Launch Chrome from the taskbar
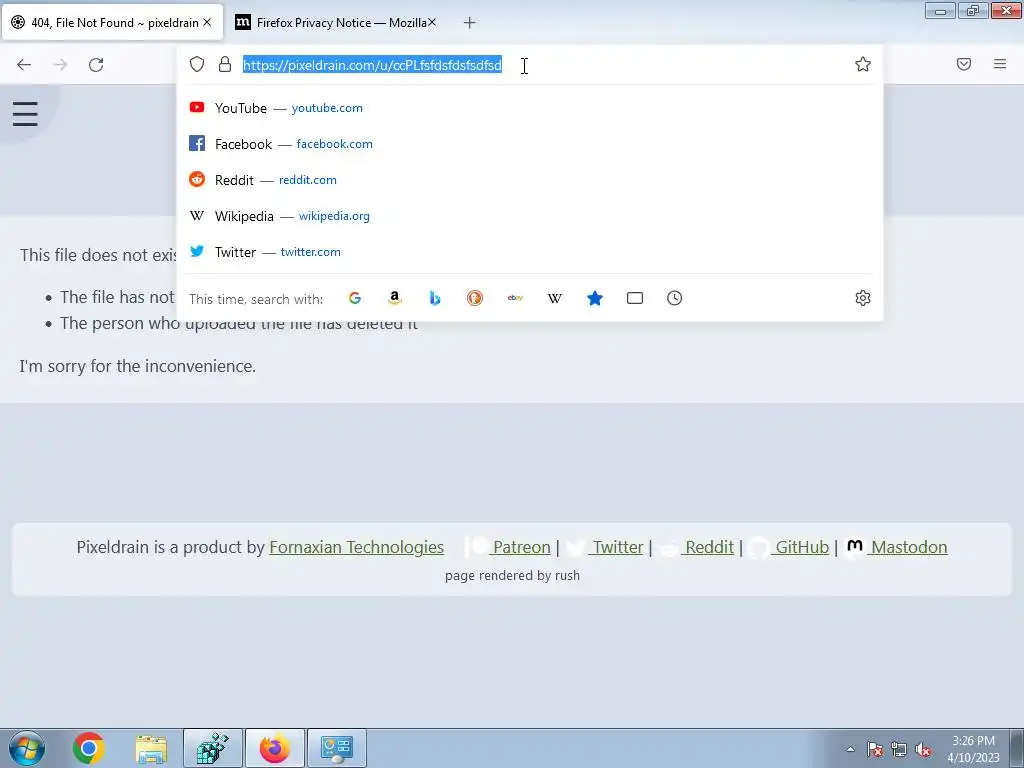This screenshot has width=1024, height=768. click(89, 748)
